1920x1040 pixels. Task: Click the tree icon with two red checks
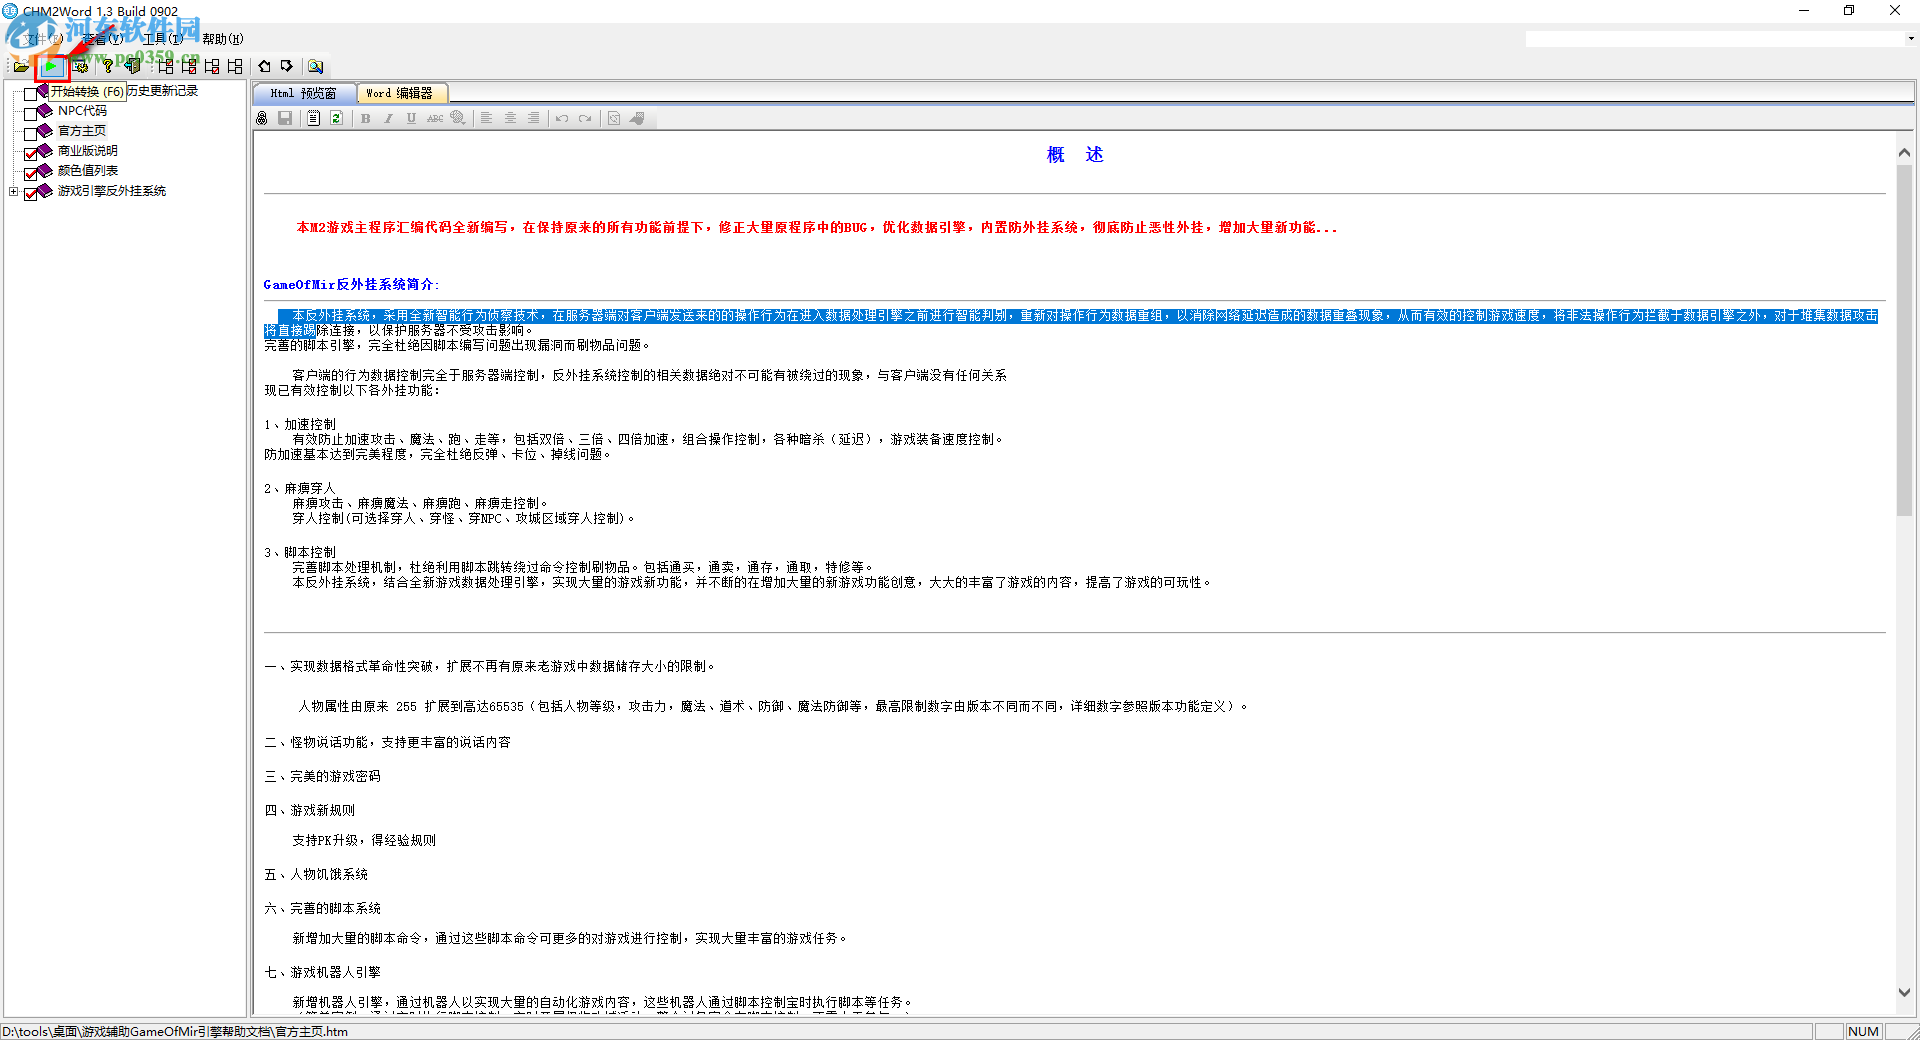(189, 66)
